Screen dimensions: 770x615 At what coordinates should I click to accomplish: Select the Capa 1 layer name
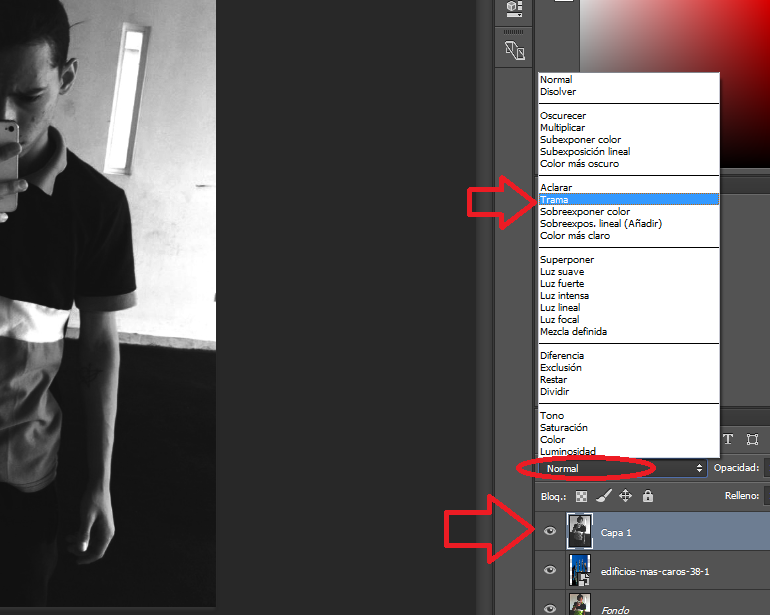tap(616, 533)
